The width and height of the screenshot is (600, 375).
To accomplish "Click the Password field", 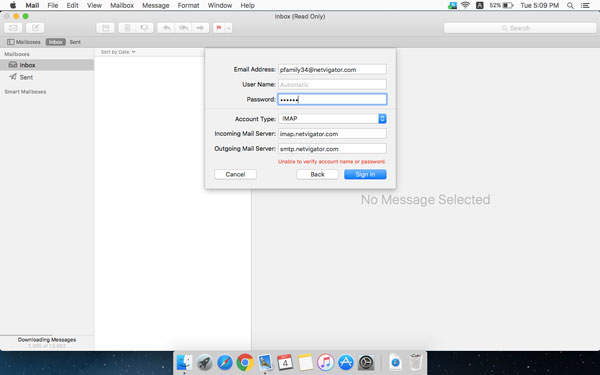I will [332, 99].
